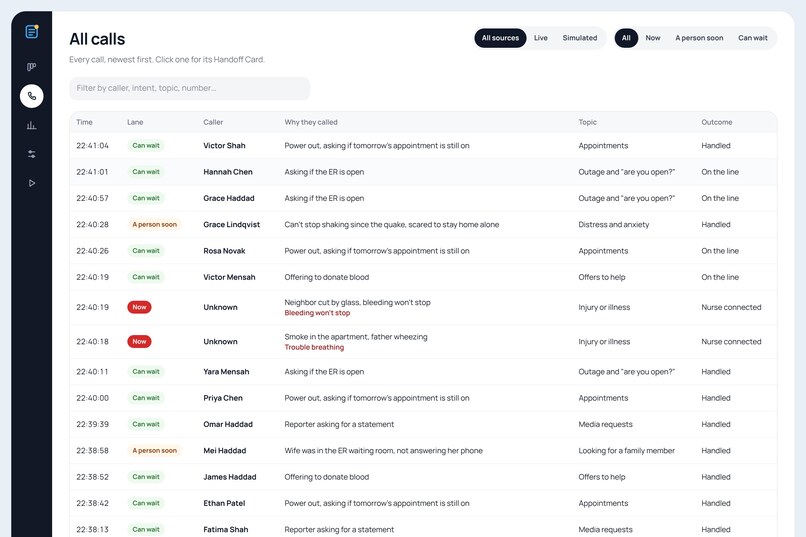This screenshot has width=806, height=537.
Task: Open Rosa Novak's call row
Action: point(423,251)
